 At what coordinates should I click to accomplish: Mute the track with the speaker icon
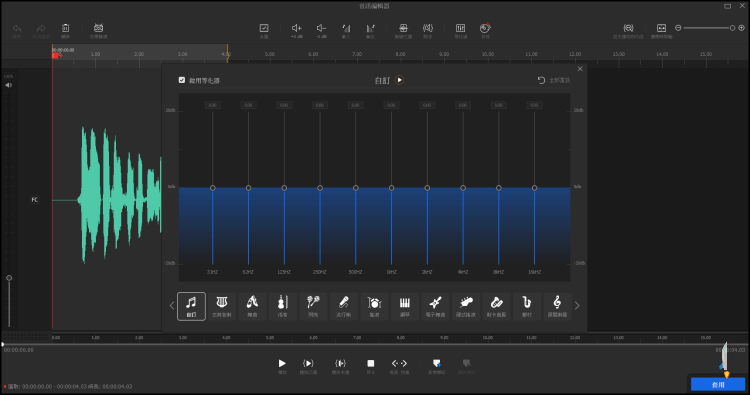[x=9, y=85]
